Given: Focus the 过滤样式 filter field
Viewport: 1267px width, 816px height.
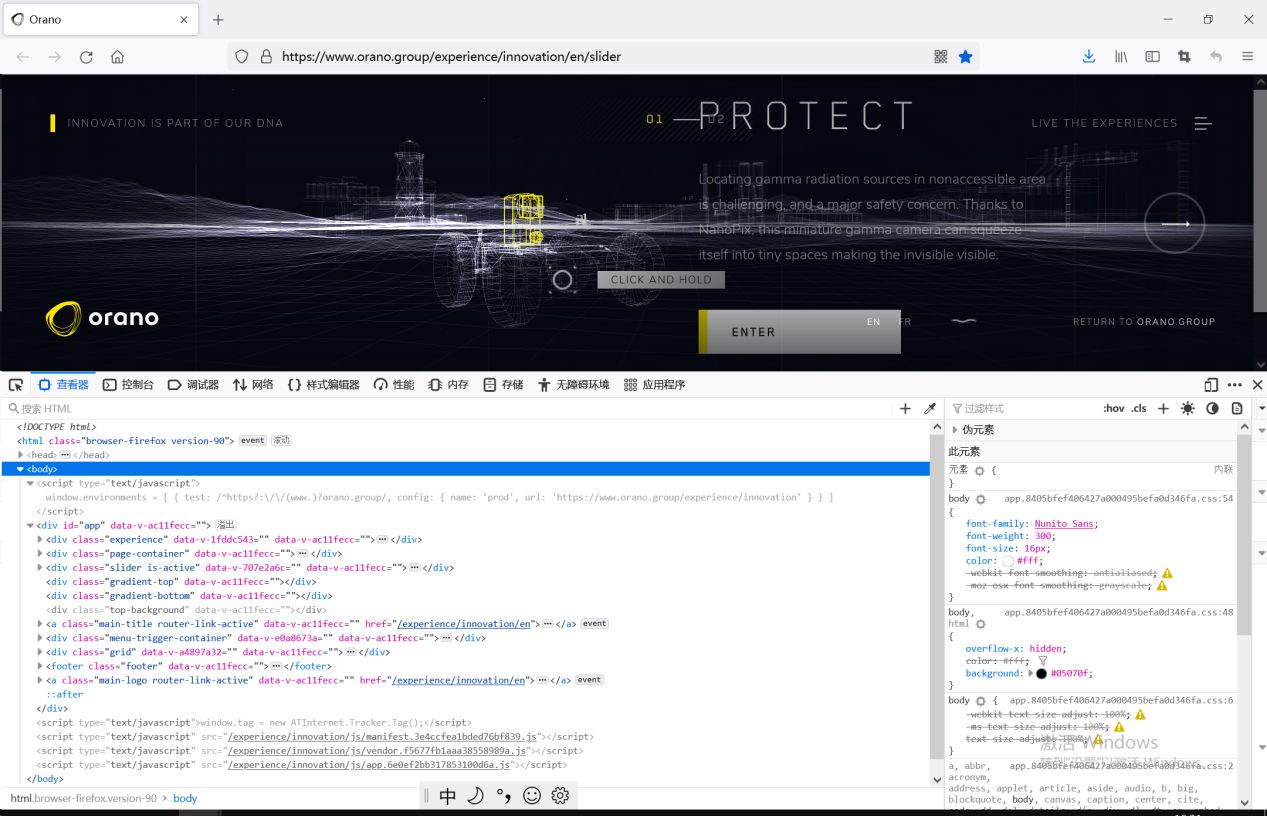Looking at the screenshot, I should tap(1020, 408).
